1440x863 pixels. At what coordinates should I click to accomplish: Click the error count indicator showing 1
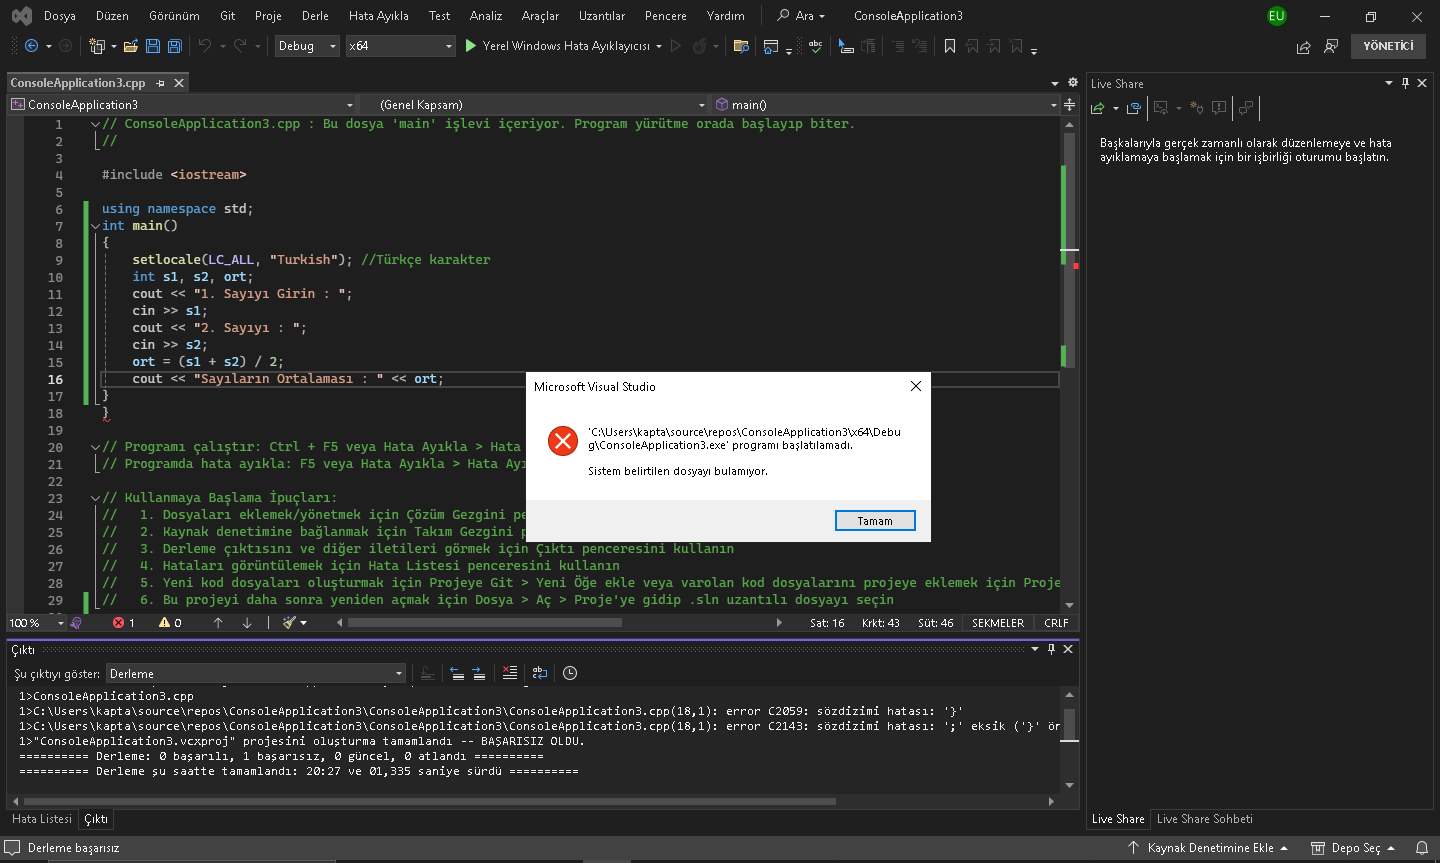[124, 623]
